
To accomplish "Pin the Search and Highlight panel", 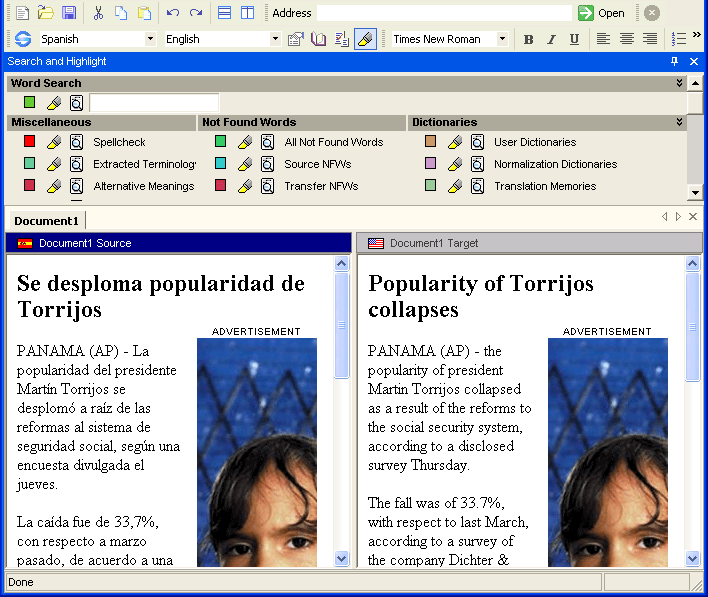I will 675,61.
